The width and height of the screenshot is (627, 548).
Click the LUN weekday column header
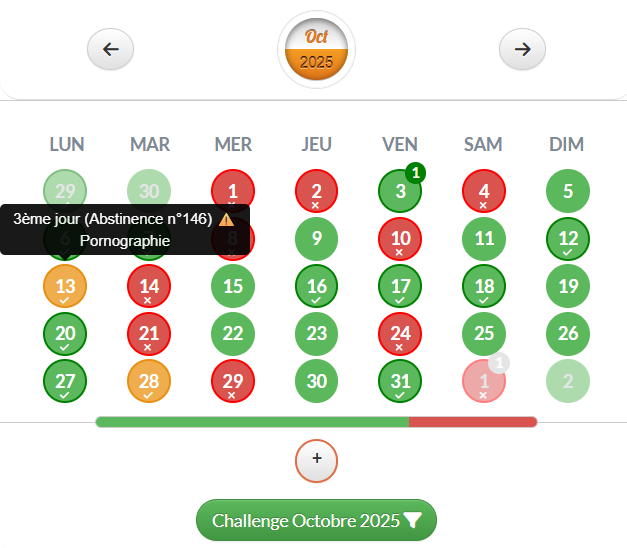[66, 145]
